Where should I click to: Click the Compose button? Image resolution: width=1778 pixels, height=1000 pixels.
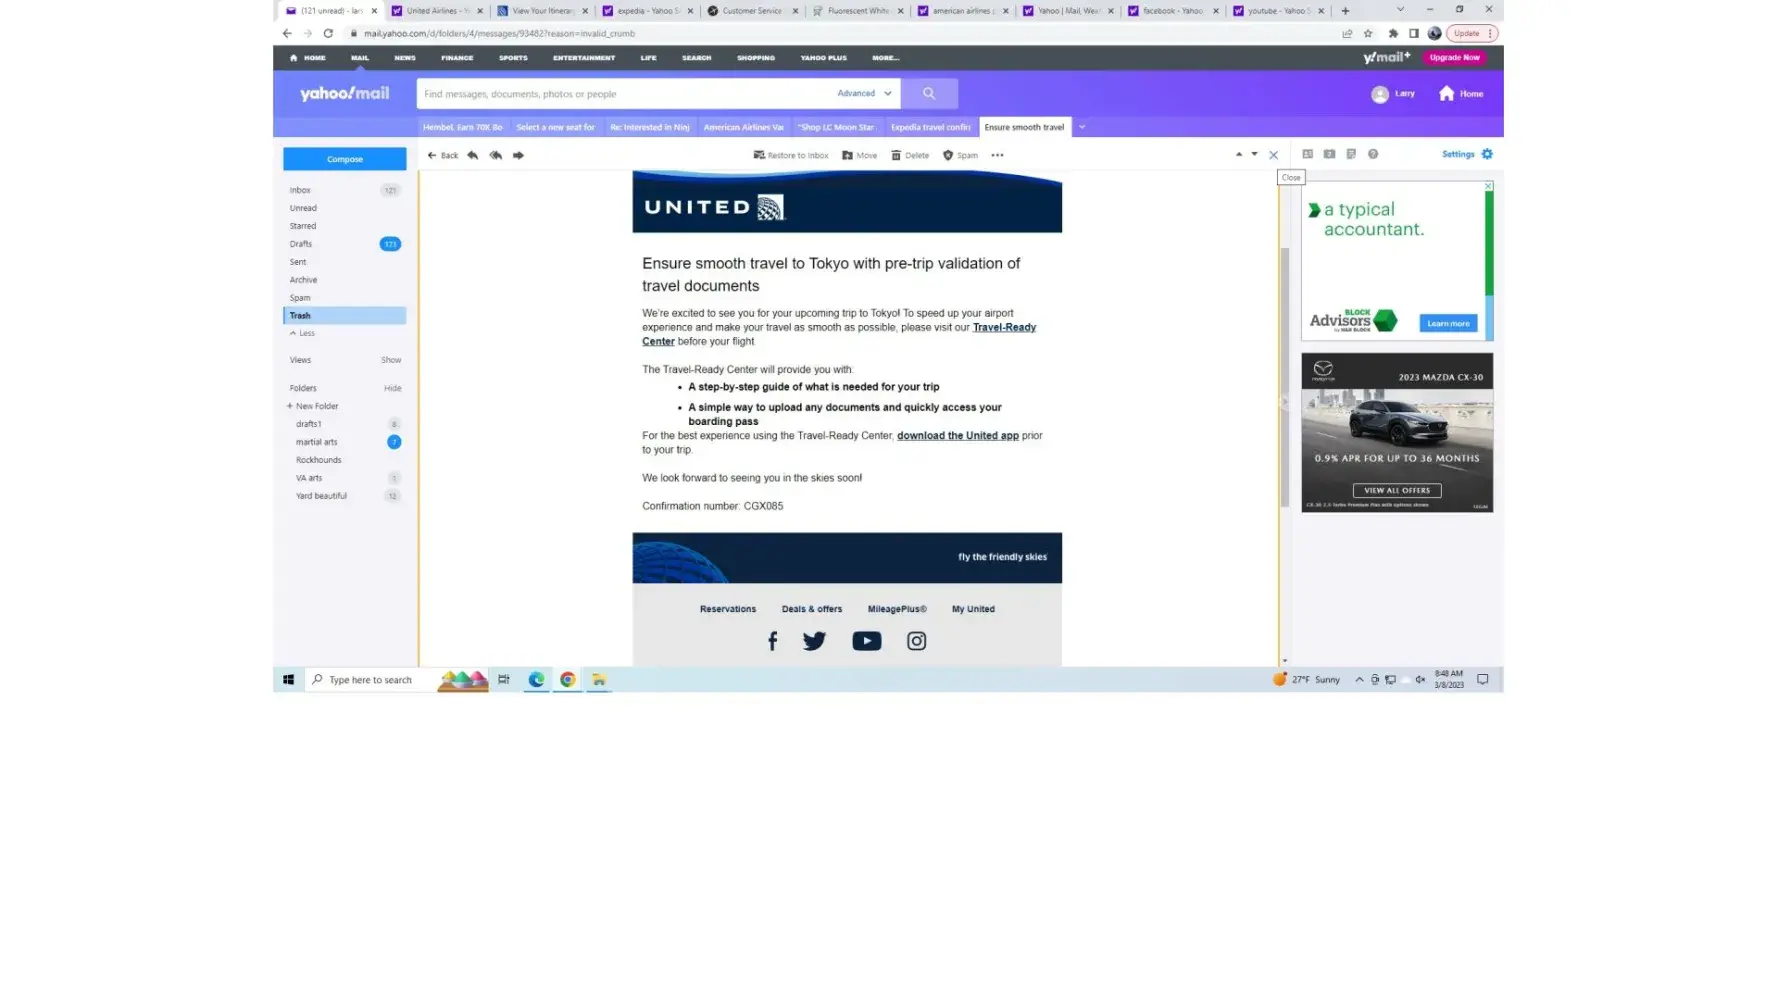(344, 159)
